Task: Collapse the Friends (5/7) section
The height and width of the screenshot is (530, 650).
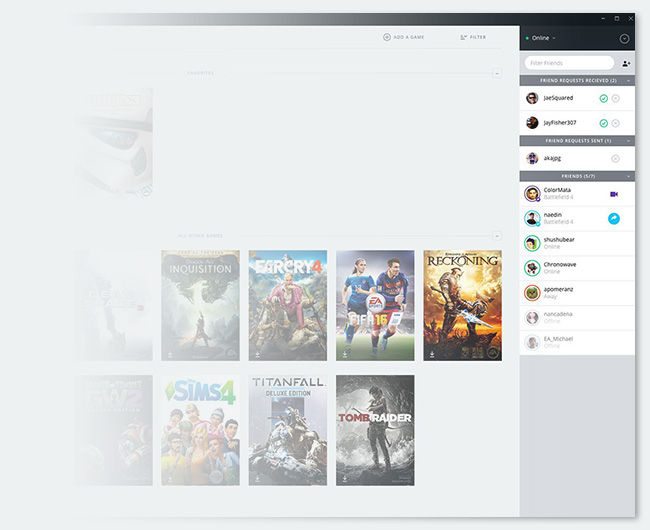Action: pos(628,176)
